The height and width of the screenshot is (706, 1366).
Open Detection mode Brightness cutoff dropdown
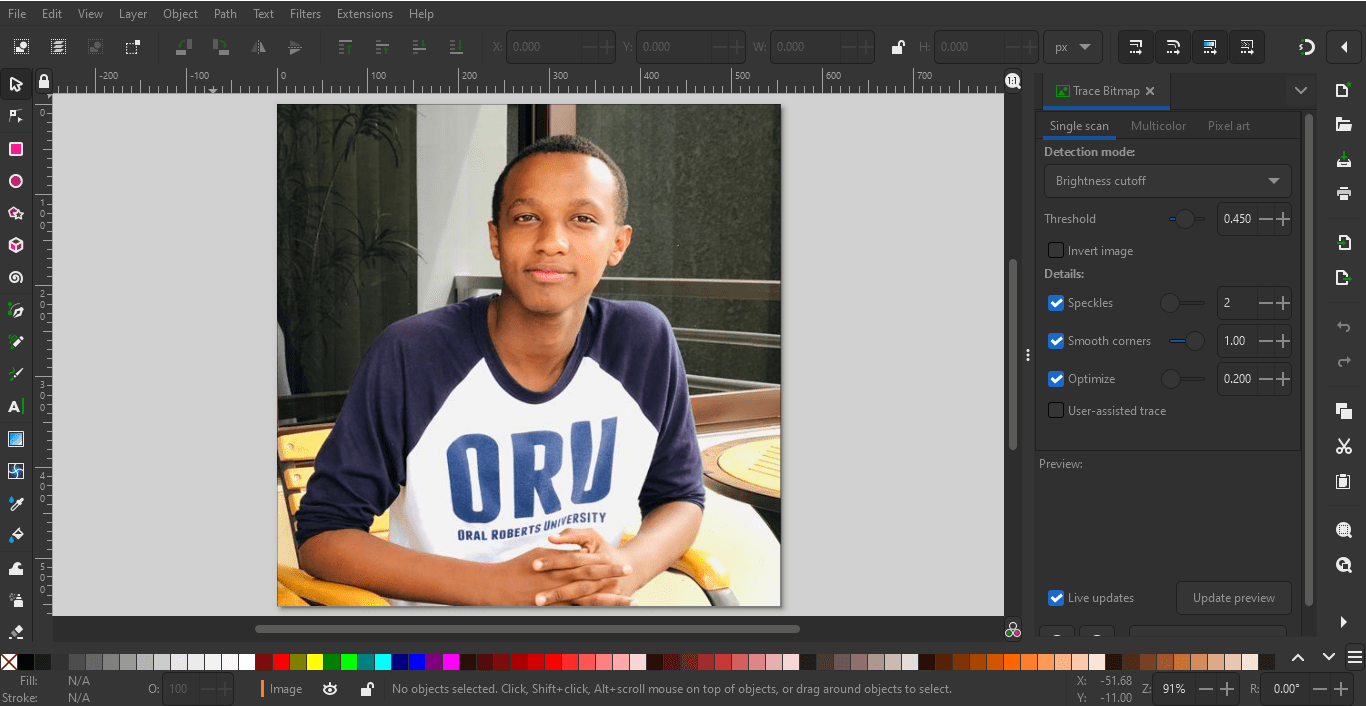[x=1167, y=181]
